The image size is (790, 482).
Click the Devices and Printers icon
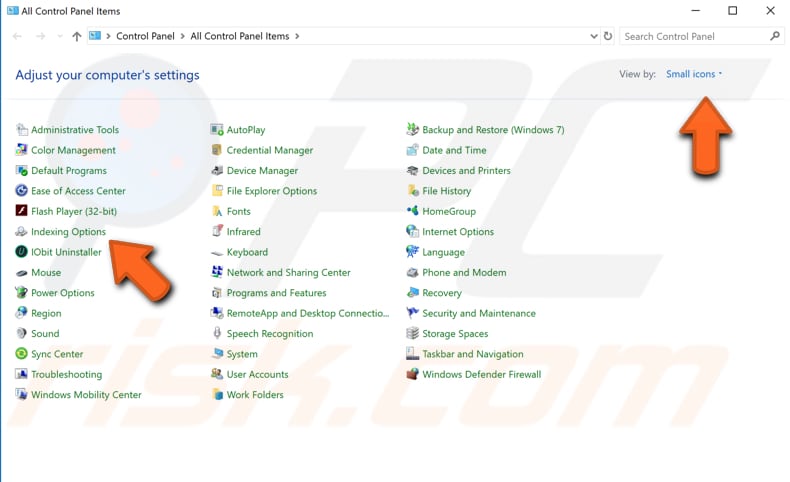point(412,170)
